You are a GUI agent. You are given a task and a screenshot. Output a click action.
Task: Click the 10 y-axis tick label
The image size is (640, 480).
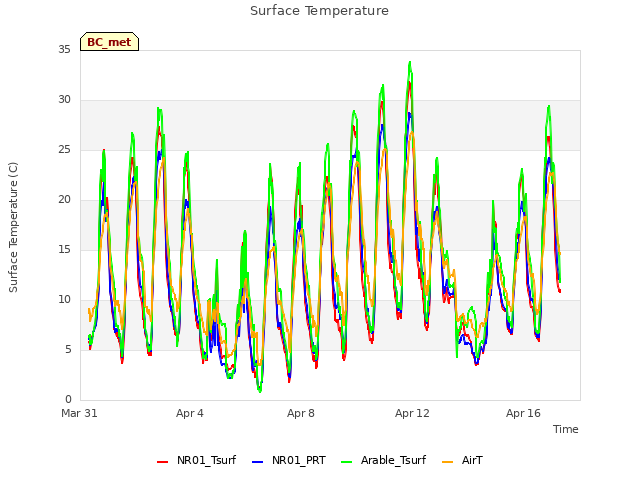click(x=64, y=300)
